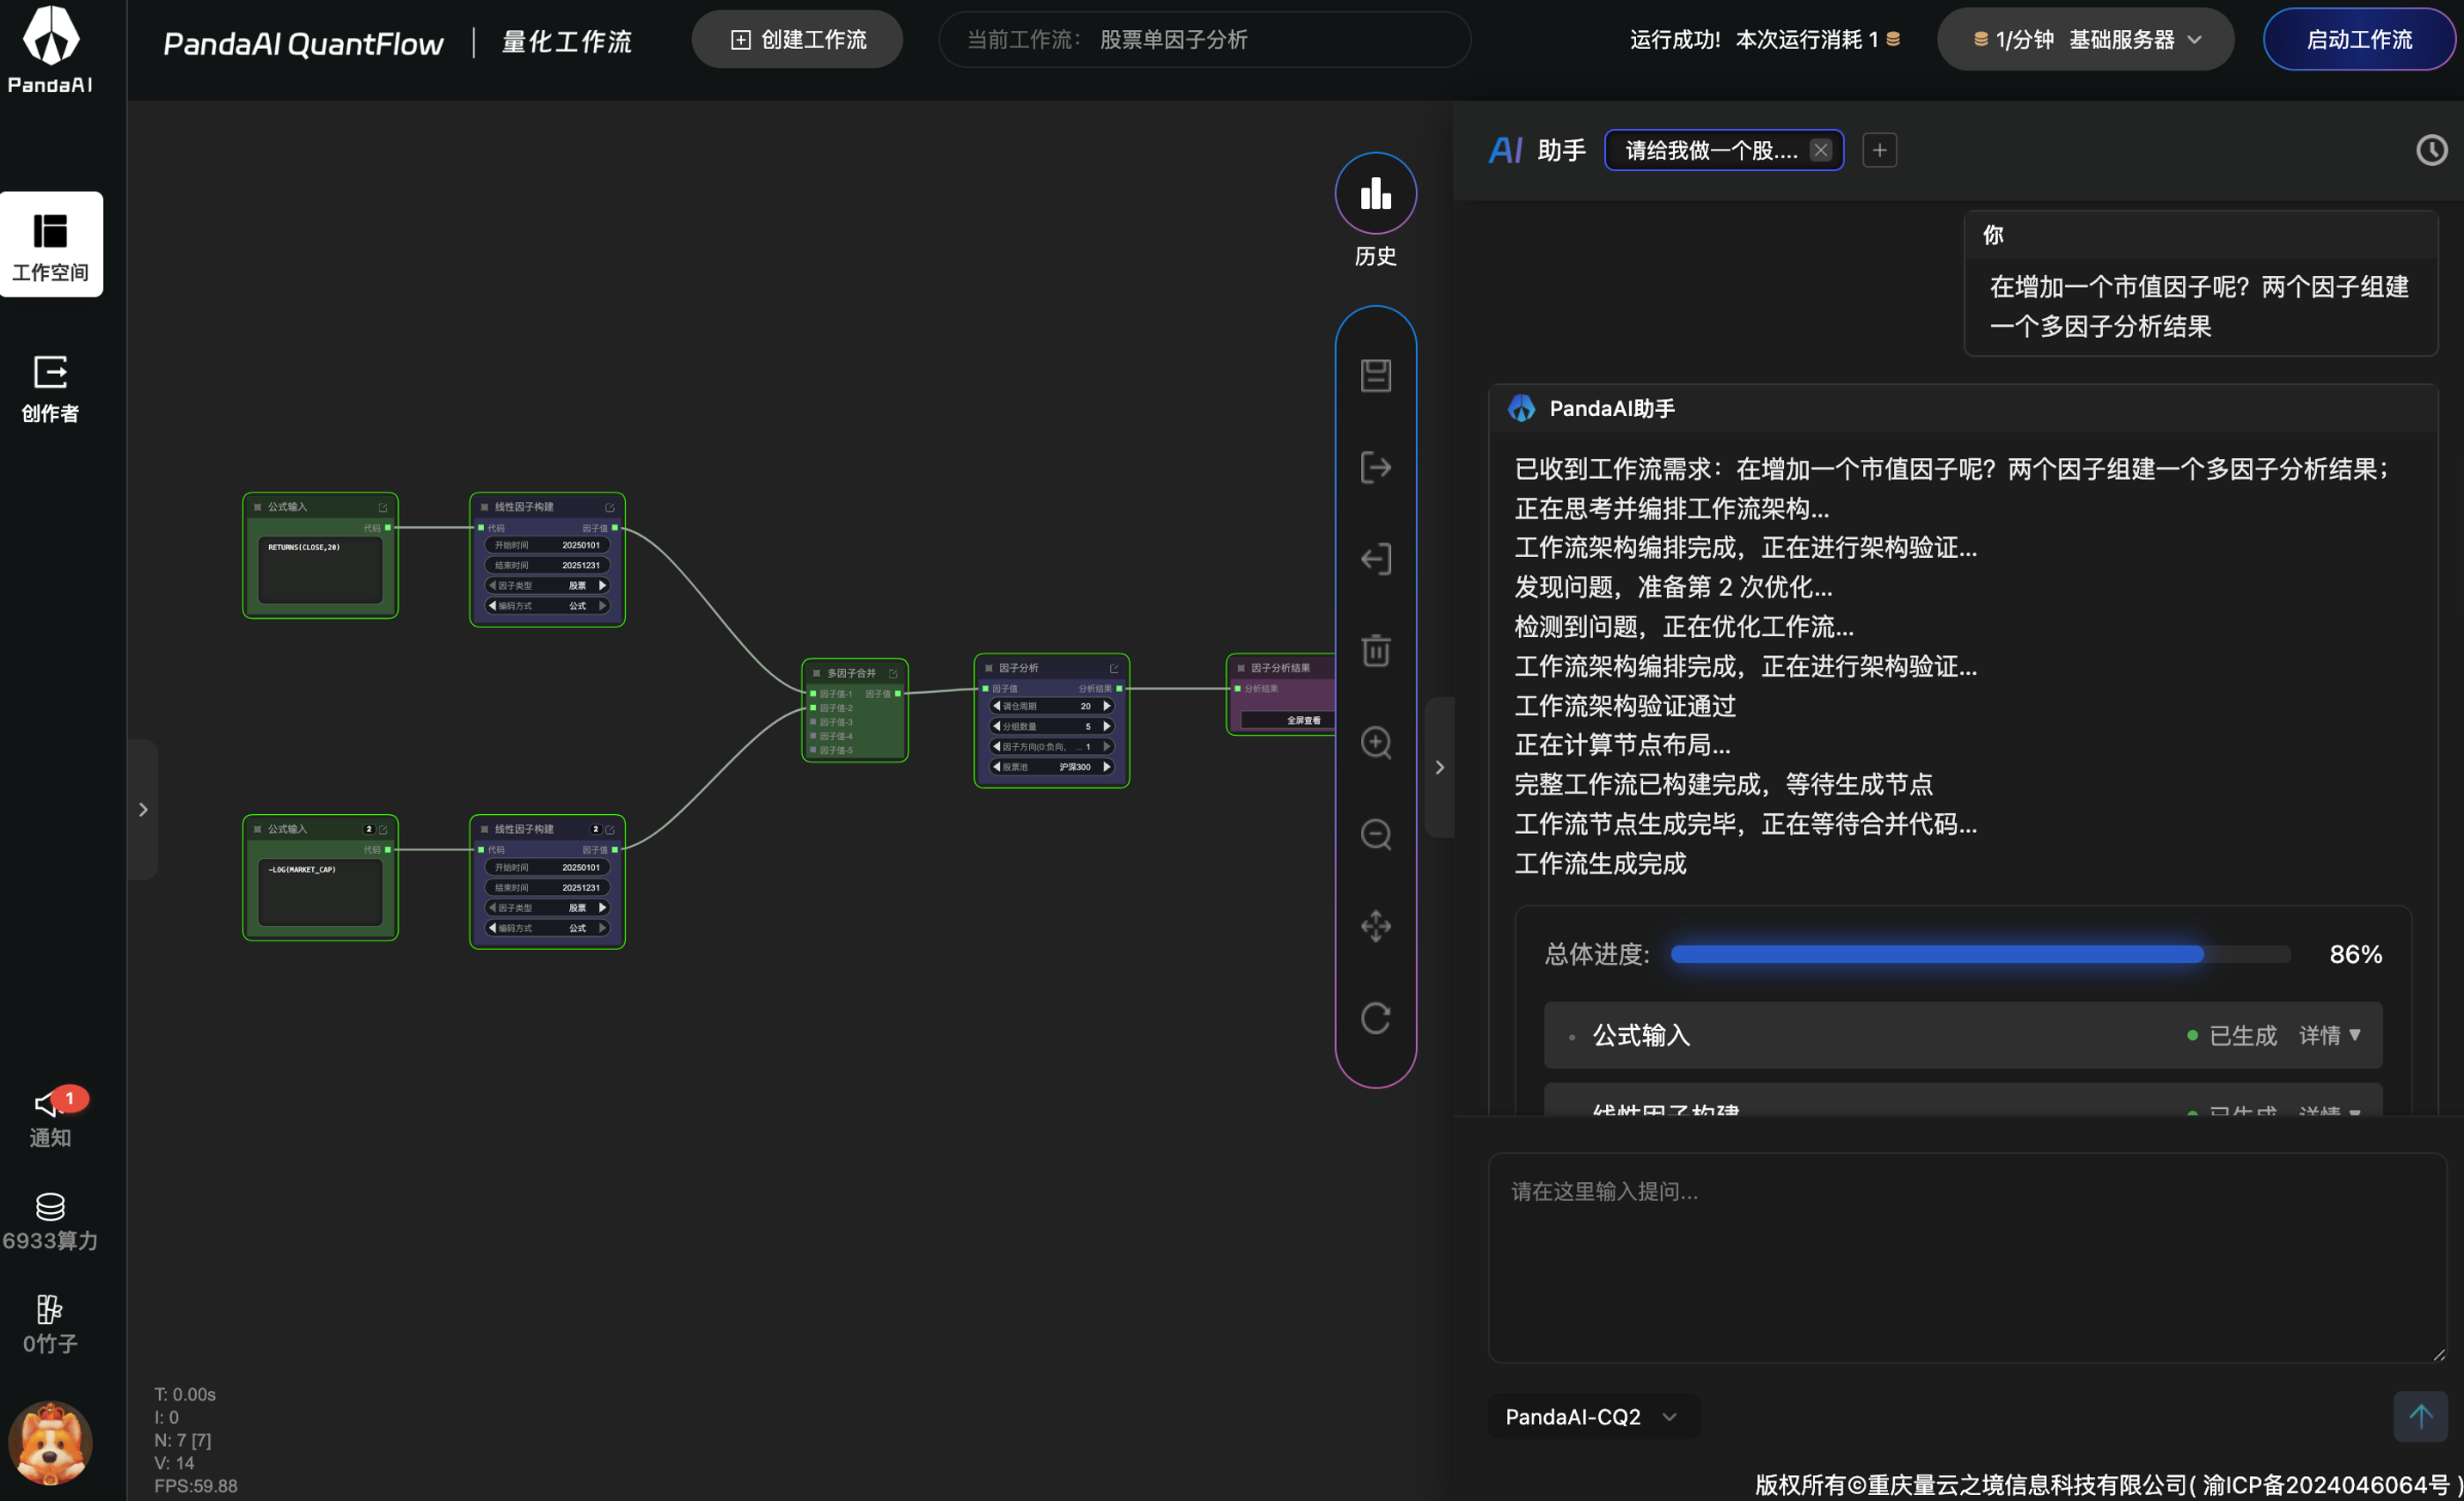Click the 运行成功 status message
Screen dimensions: 2464x1501
click(x=1764, y=40)
